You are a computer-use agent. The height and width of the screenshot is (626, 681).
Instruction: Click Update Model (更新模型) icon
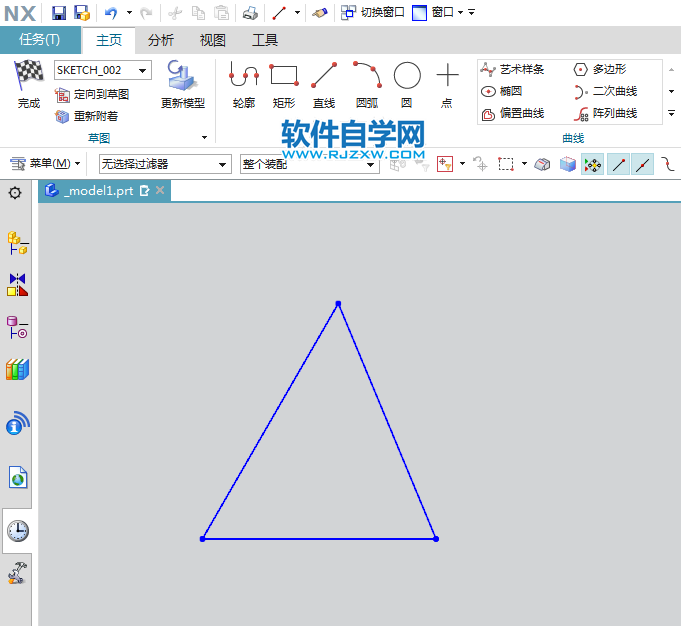183,84
